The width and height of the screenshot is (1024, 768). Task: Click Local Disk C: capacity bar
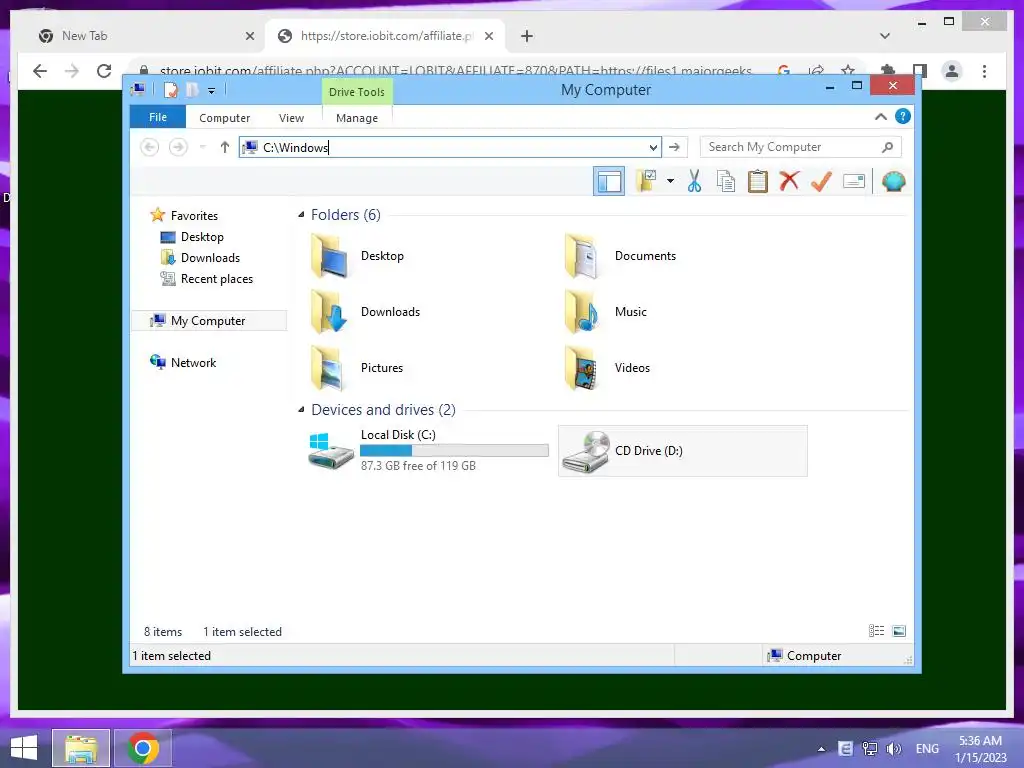(x=454, y=451)
